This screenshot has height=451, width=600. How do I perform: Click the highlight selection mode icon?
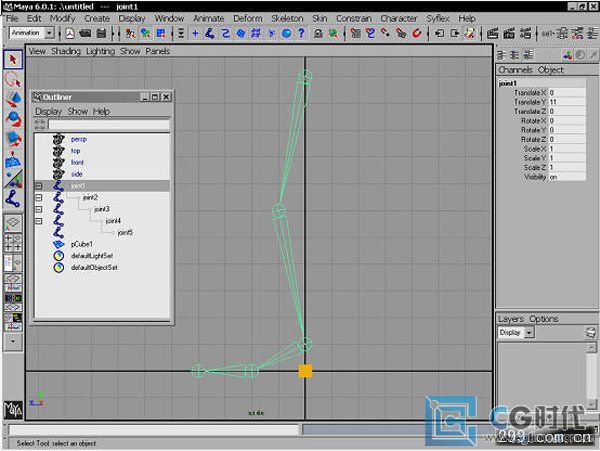[333, 34]
